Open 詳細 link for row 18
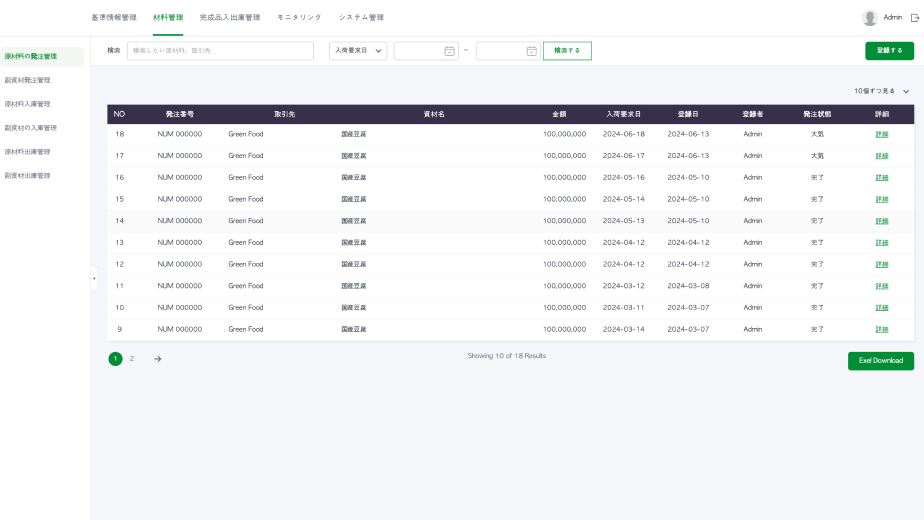The image size is (924, 520). click(882, 134)
